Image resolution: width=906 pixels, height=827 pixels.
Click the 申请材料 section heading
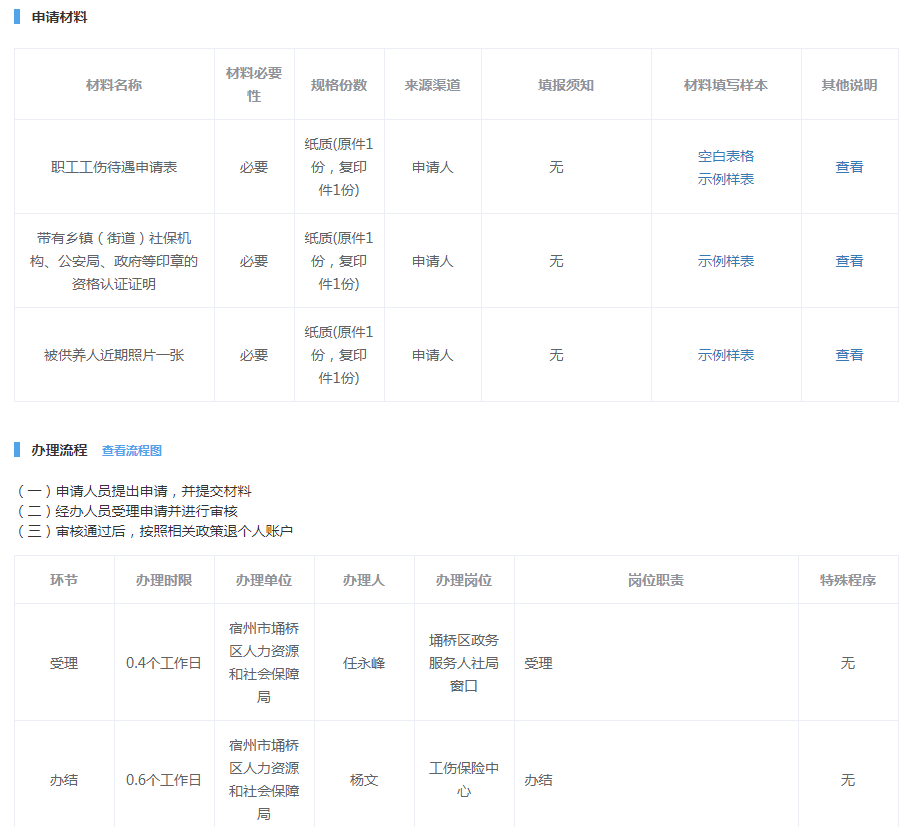tap(59, 17)
